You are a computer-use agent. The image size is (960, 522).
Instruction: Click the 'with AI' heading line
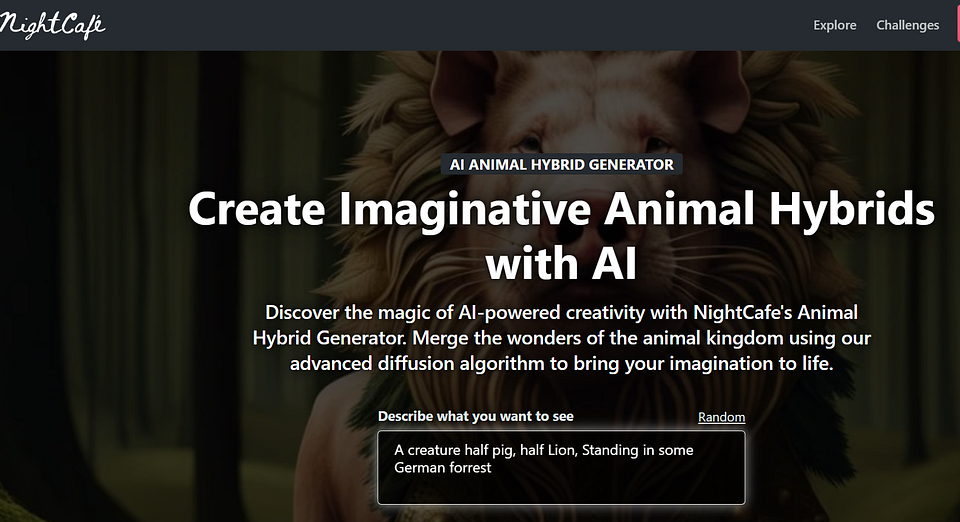[x=561, y=263]
